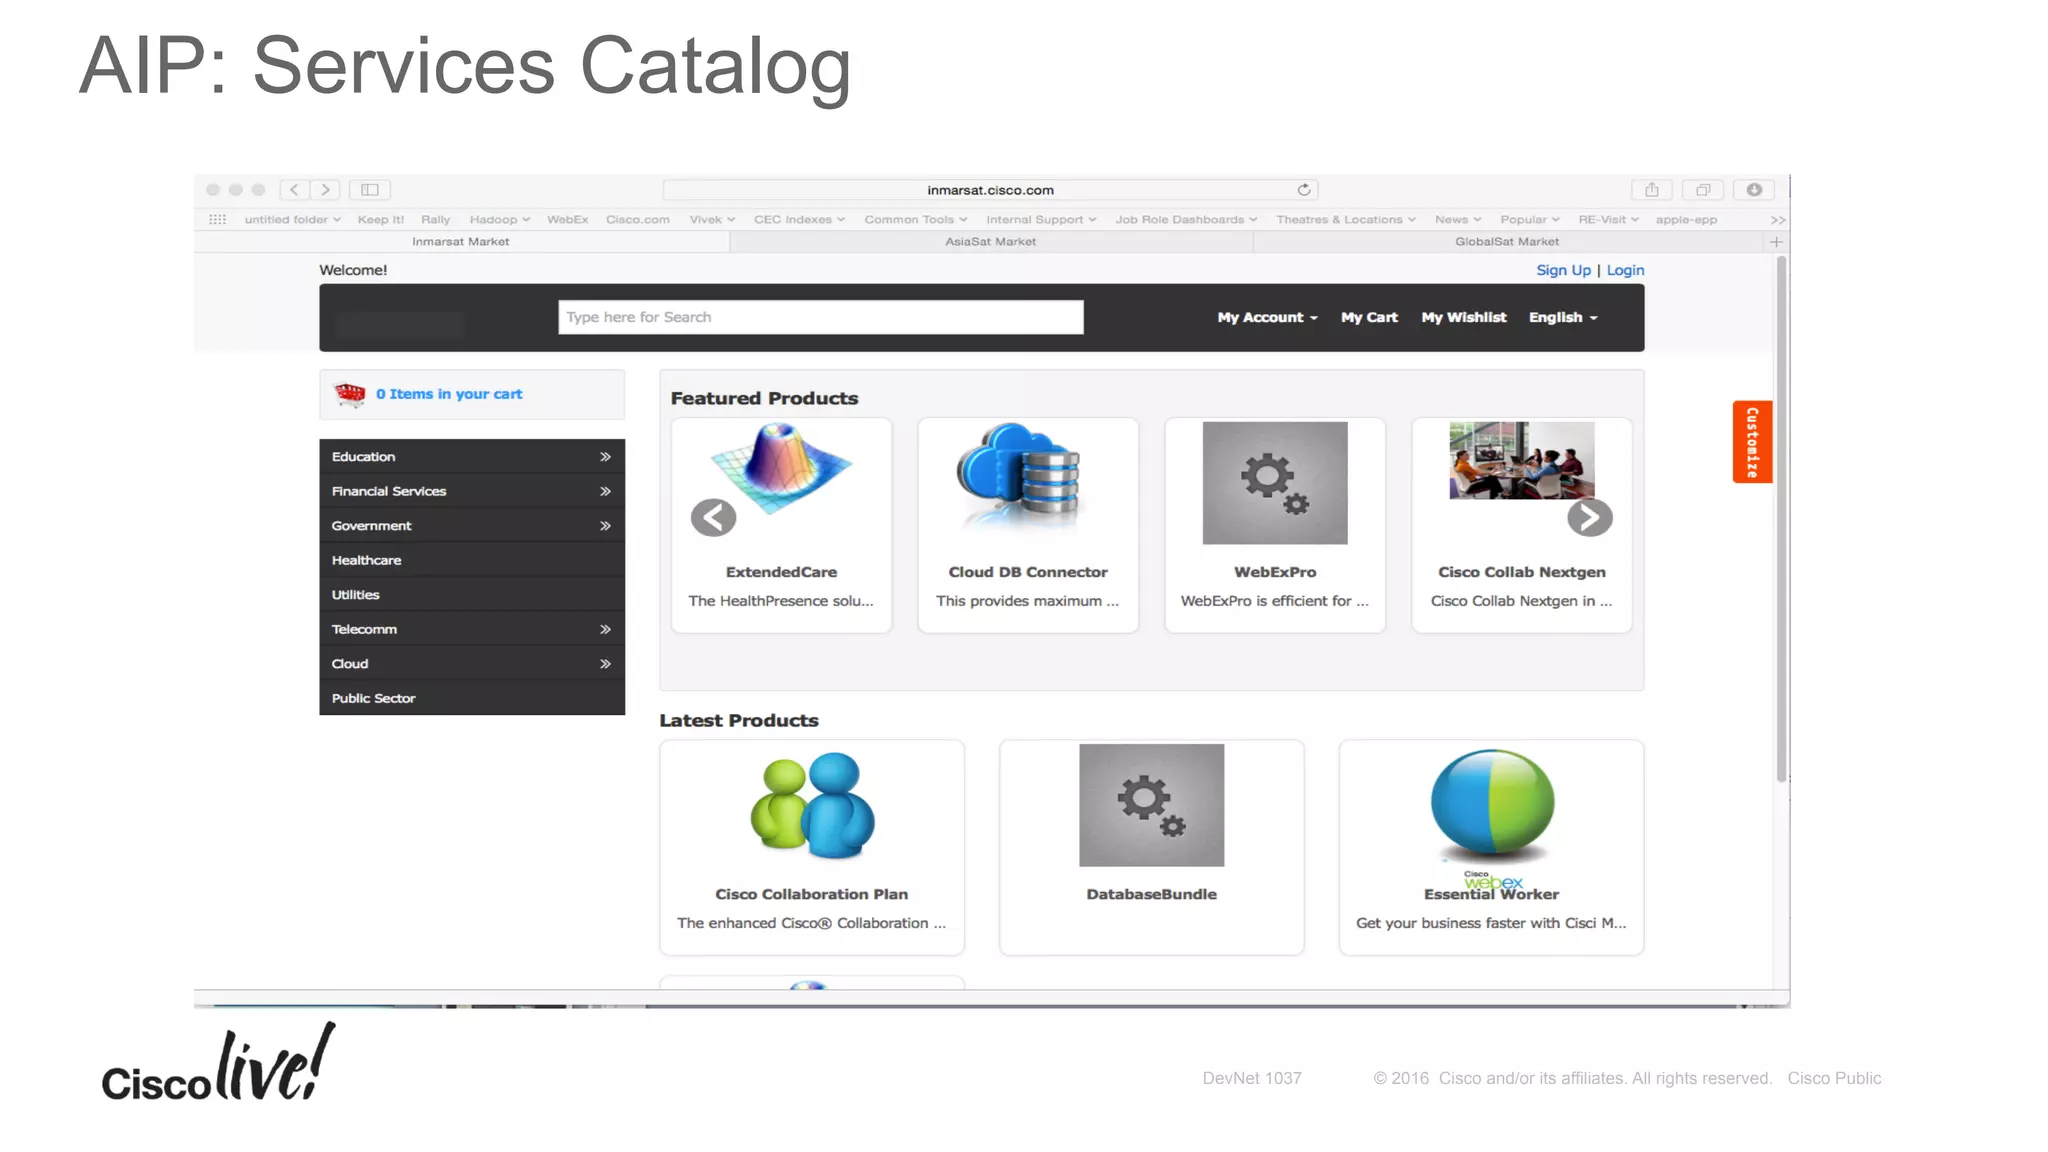Click 0 Items in your cart link

[x=449, y=394]
